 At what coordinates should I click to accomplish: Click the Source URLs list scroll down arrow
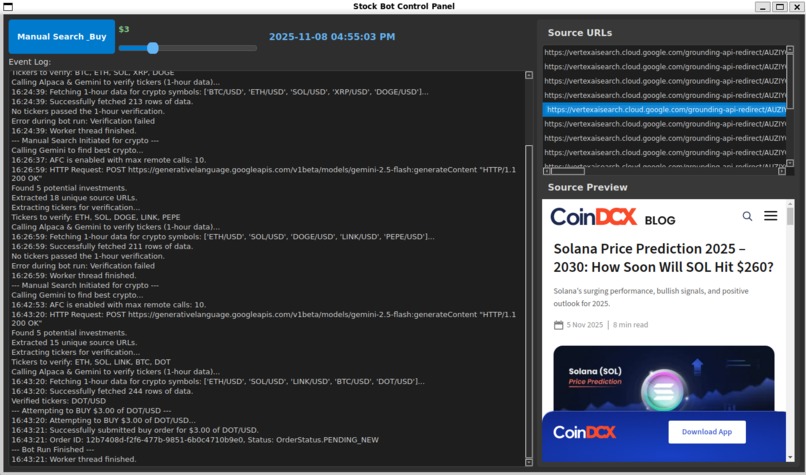coord(790,163)
